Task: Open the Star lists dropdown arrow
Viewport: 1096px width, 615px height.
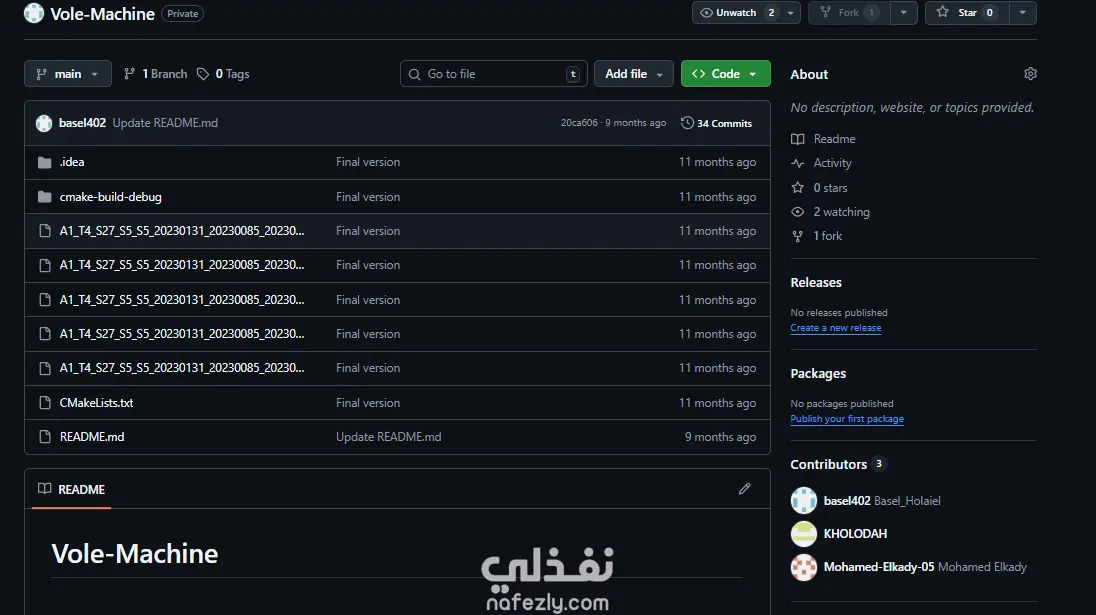Action: tap(1023, 13)
